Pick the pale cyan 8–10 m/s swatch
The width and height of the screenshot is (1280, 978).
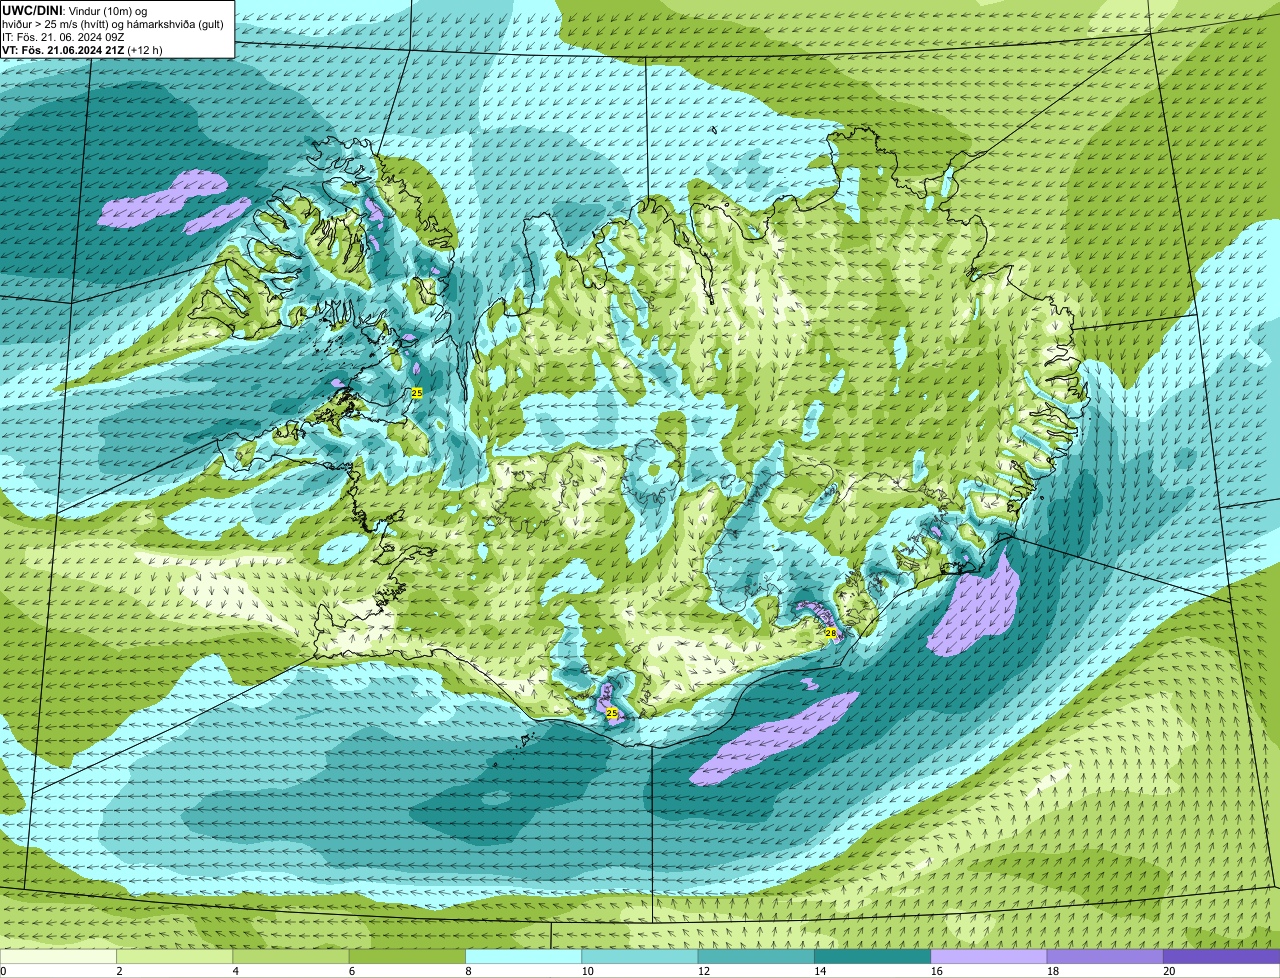point(524,956)
